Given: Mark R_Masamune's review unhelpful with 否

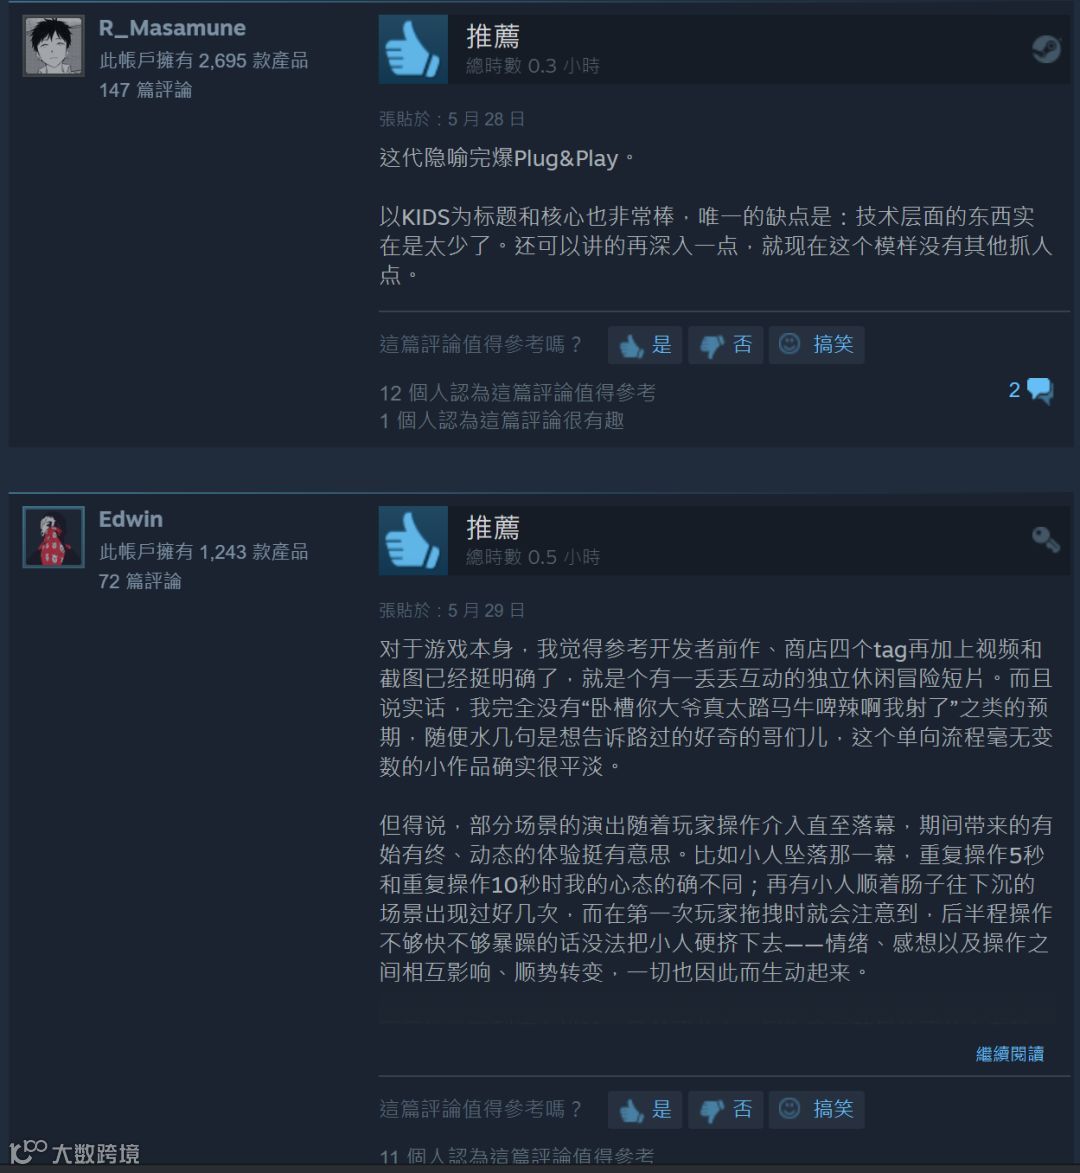Looking at the screenshot, I should pos(725,345).
